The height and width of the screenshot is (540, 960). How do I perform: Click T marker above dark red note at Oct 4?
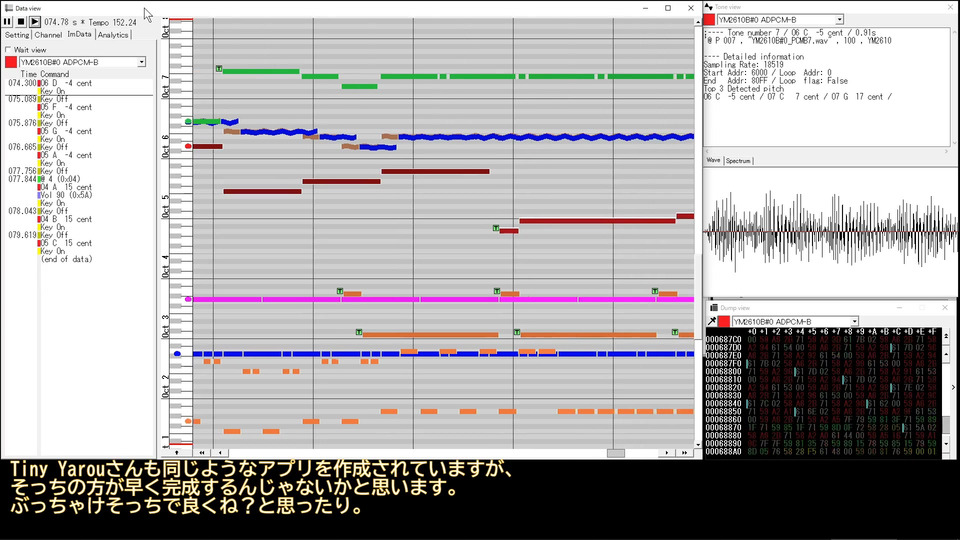coord(496,228)
